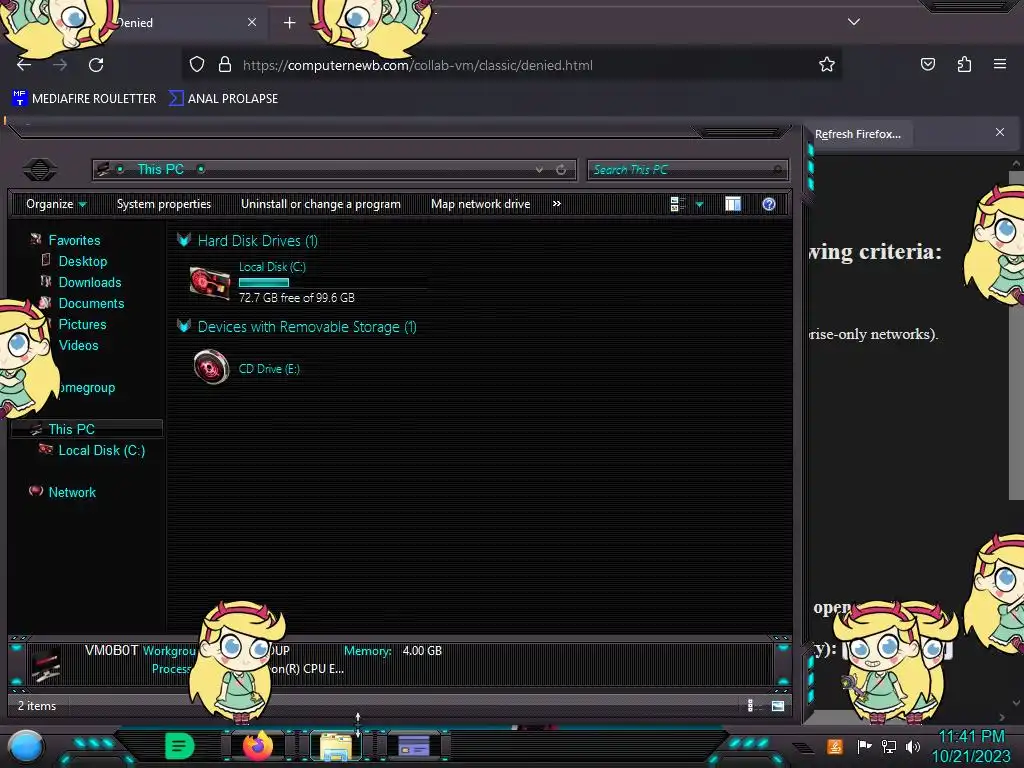Open the Organize dropdown menu

pos(56,204)
